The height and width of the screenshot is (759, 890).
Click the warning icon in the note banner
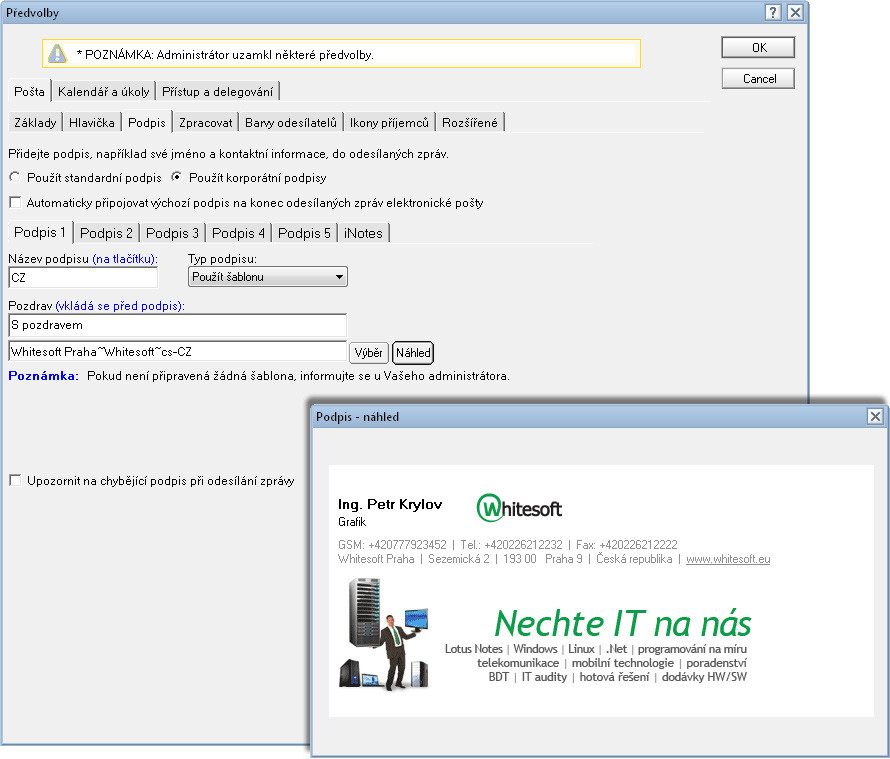click(x=58, y=54)
